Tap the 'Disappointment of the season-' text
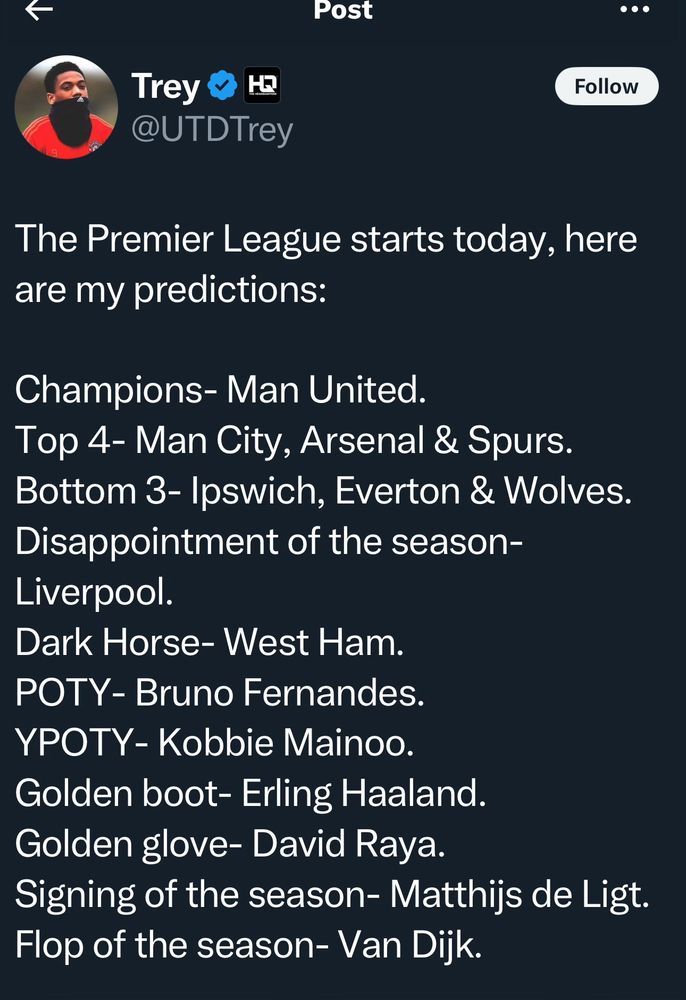This screenshot has height=1000, width=686. (x=269, y=541)
